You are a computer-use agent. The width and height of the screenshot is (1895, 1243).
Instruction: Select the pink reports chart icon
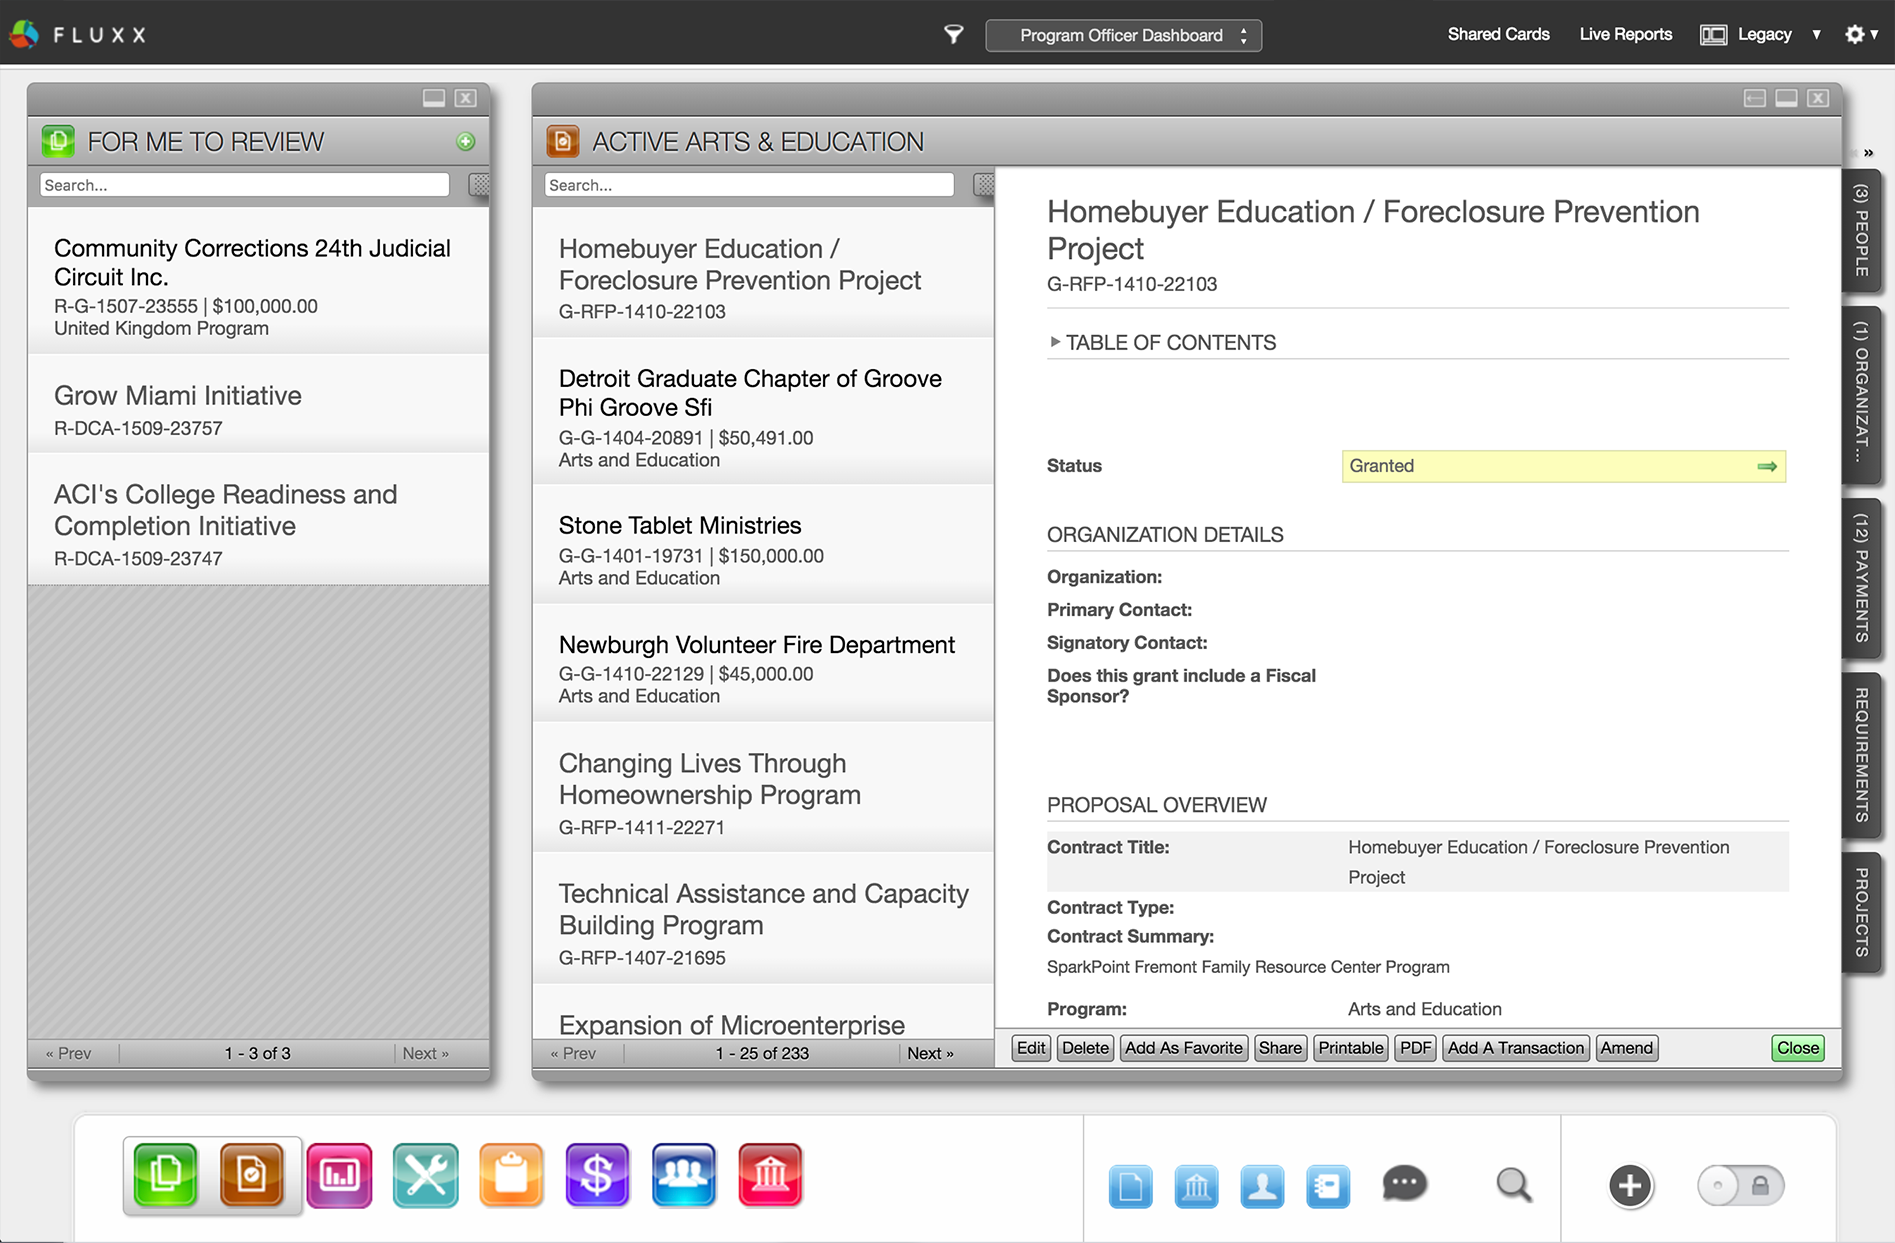click(x=339, y=1175)
